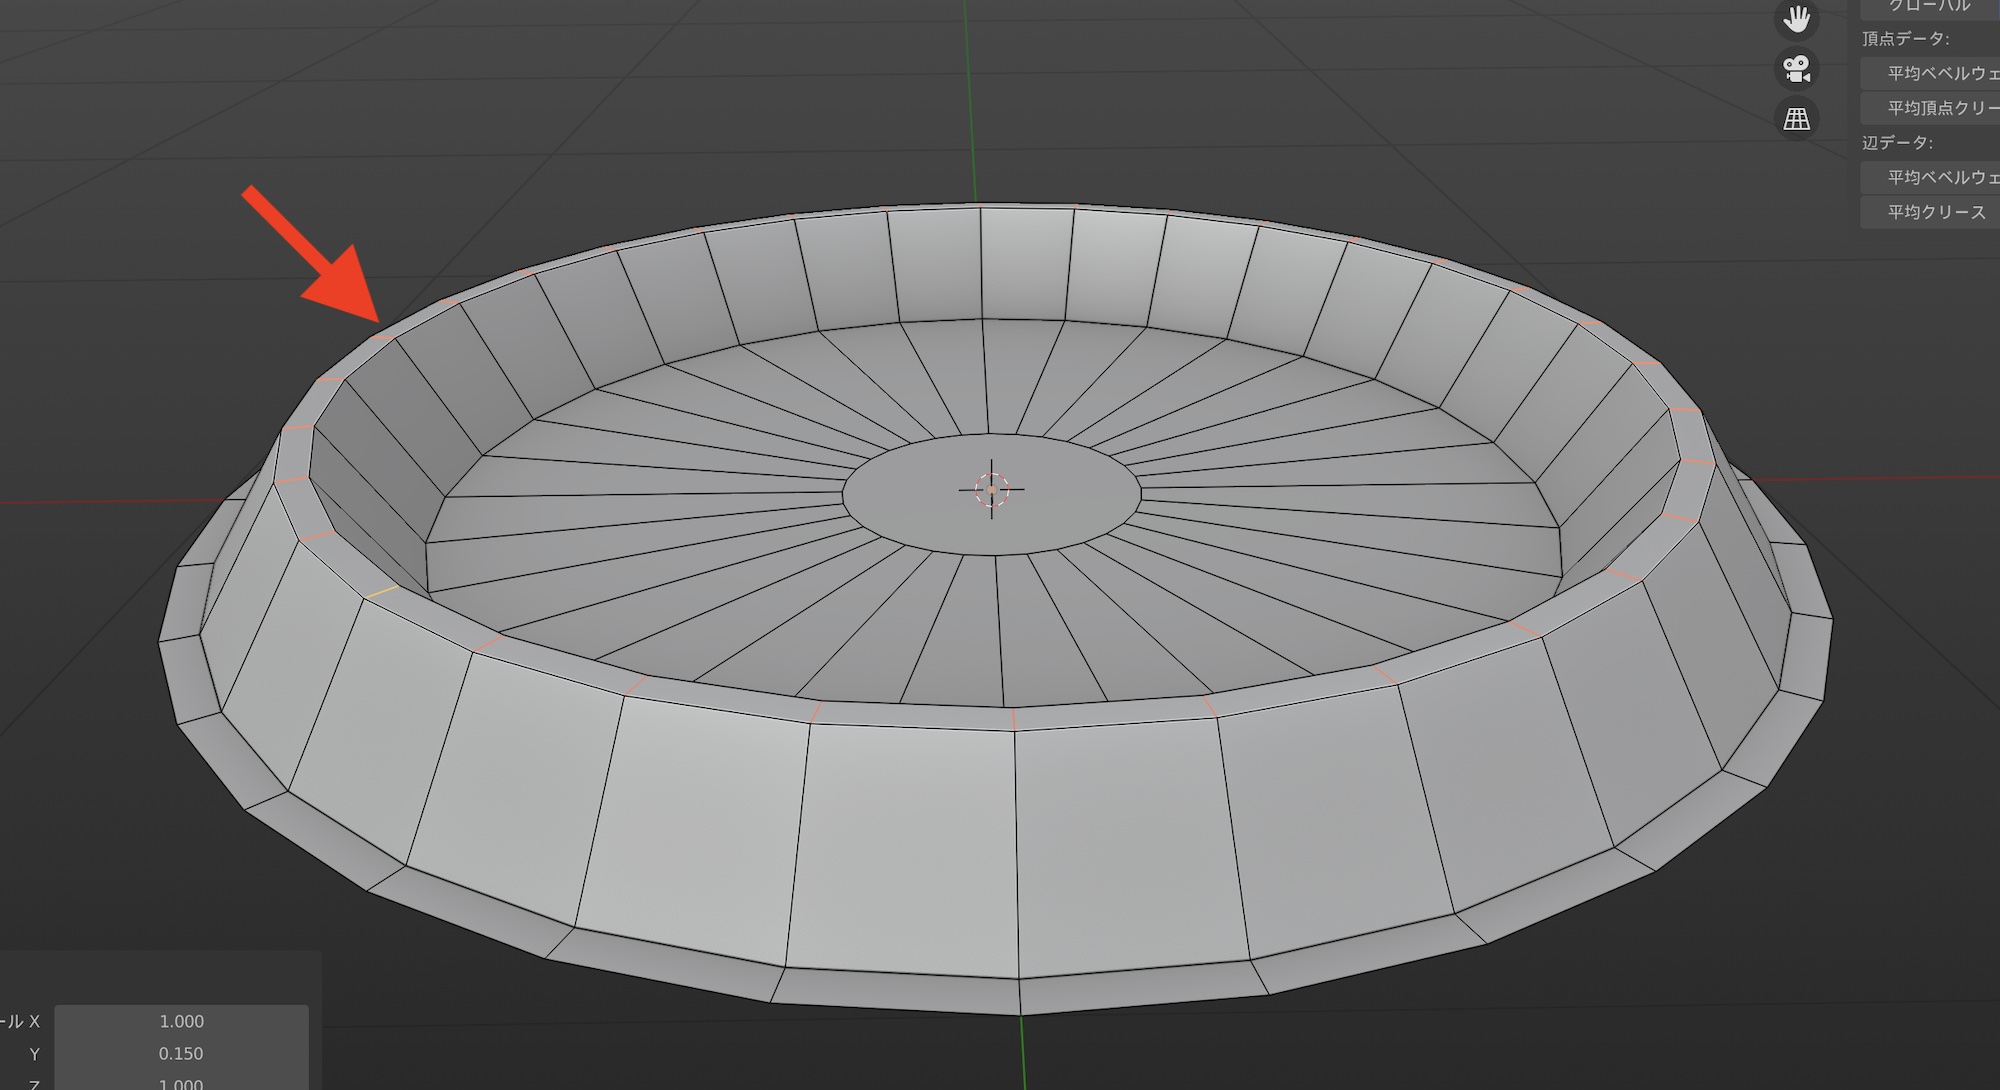Viewport: 2000px width, 1090px height.
Task: Click the 辺データ section label
Action: coord(1897,143)
